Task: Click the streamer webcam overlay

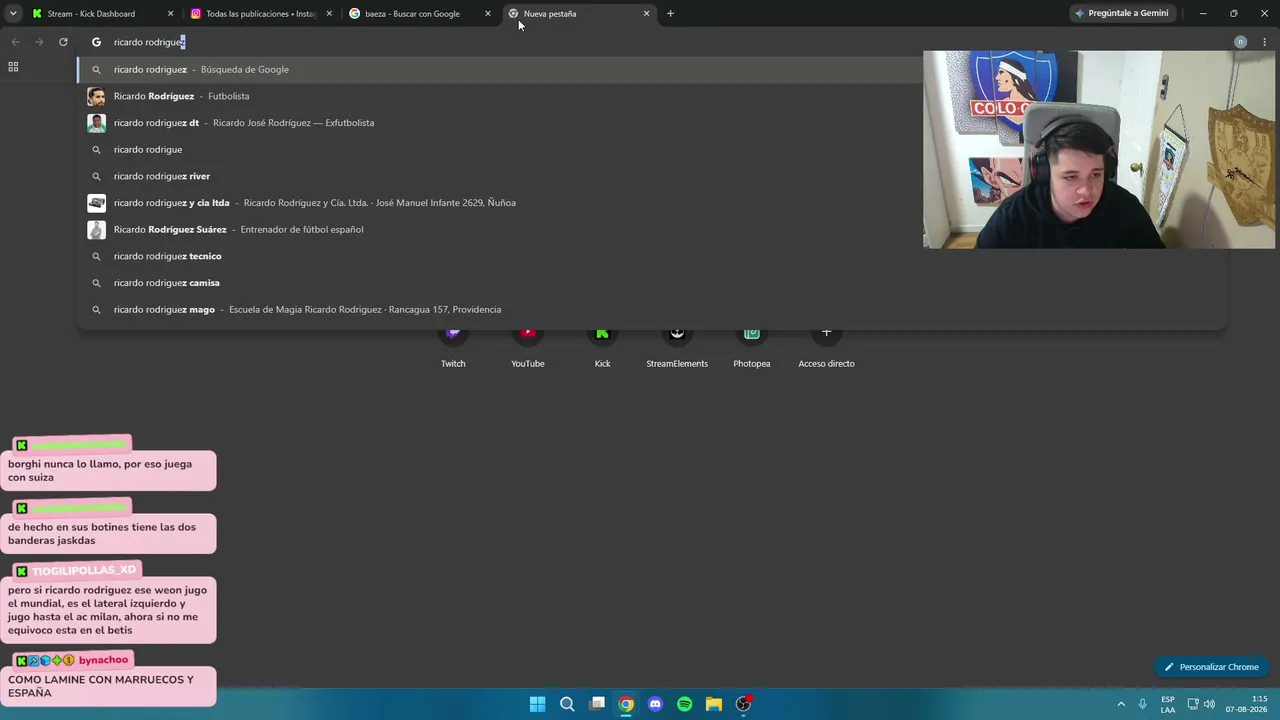Action: click(1099, 149)
